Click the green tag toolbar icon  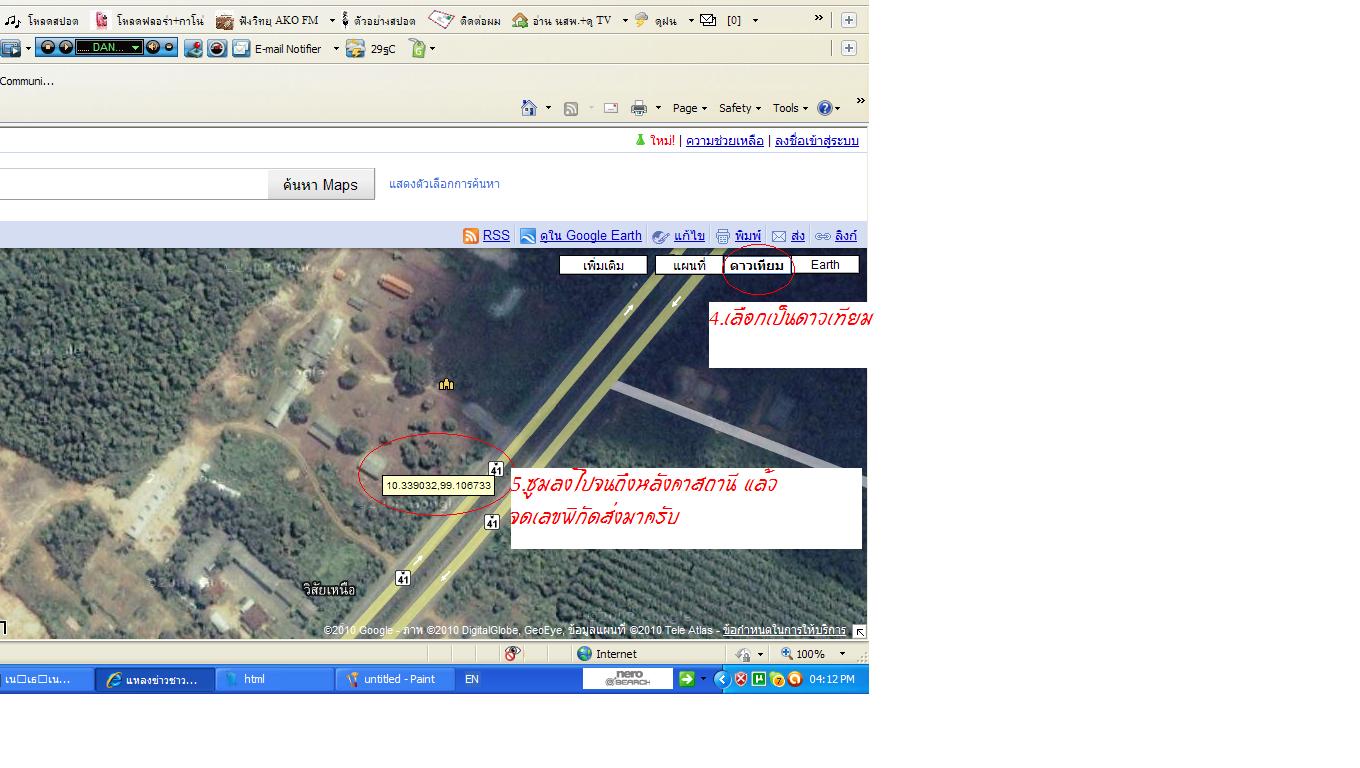(417, 48)
